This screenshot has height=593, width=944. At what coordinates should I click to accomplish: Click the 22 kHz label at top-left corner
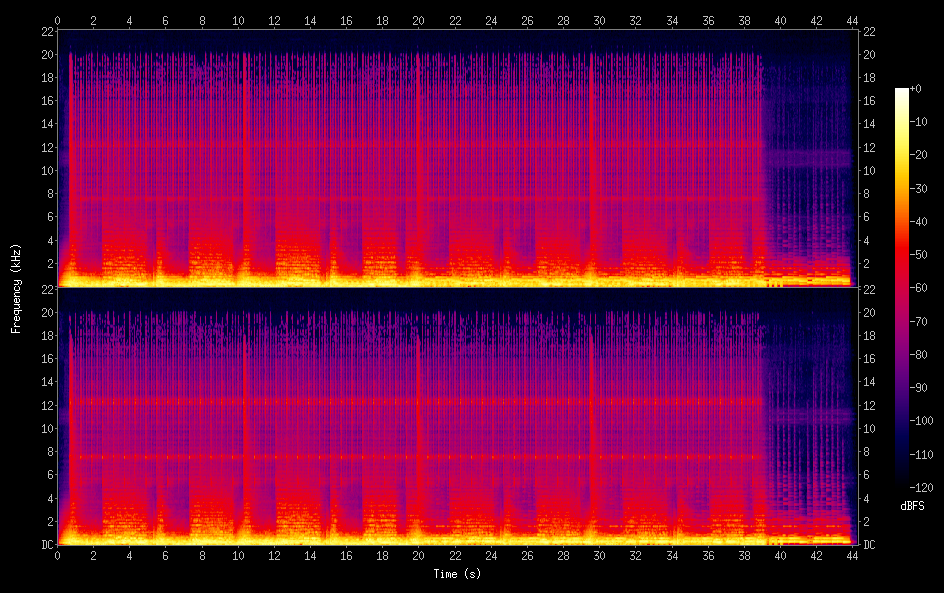[45, 31]
